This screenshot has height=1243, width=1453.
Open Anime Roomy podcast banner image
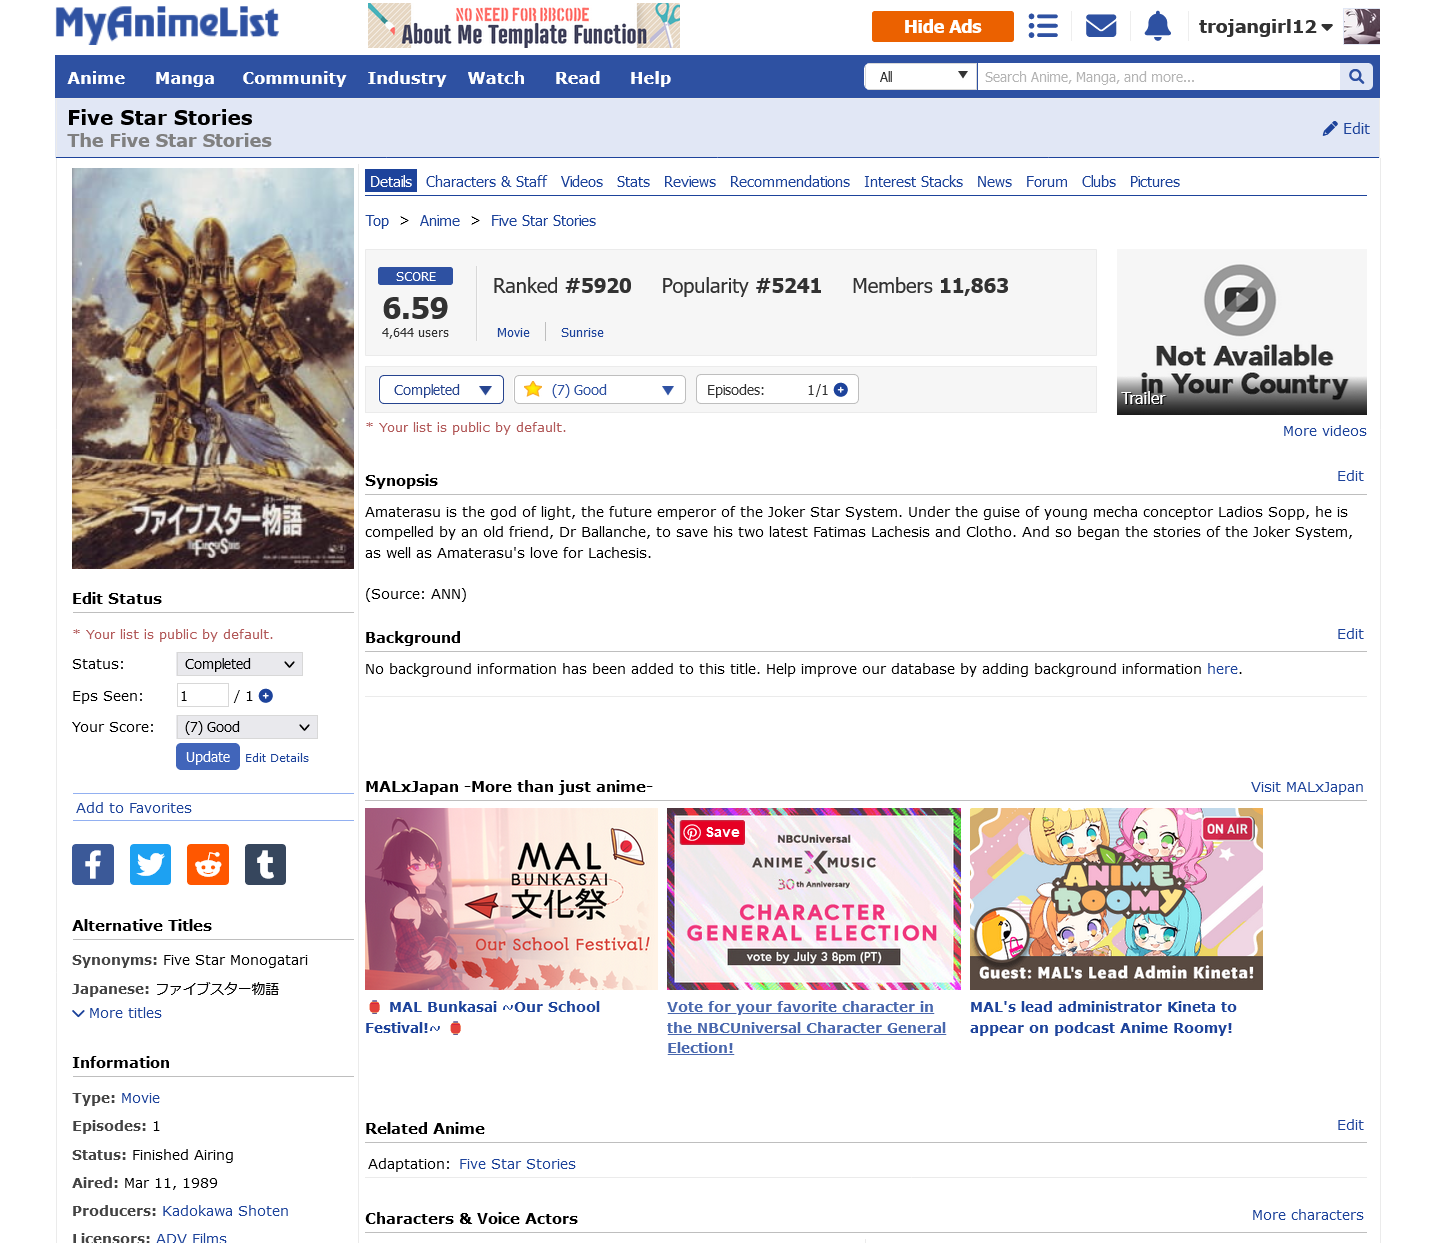click(1116, 899)
